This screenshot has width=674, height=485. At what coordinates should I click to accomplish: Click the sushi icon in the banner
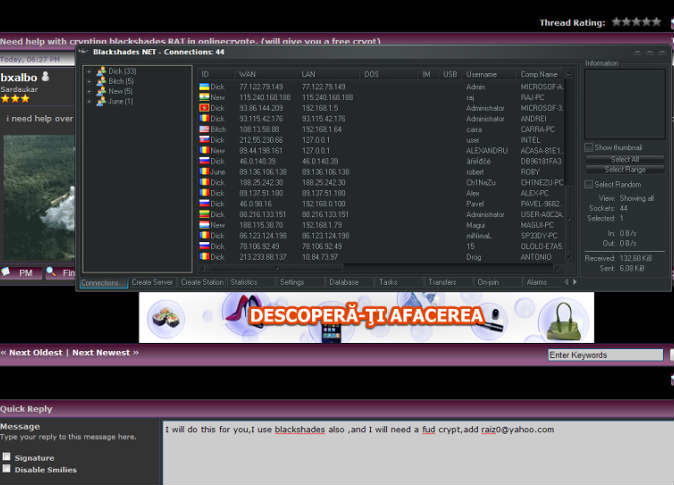click(167, 318)
